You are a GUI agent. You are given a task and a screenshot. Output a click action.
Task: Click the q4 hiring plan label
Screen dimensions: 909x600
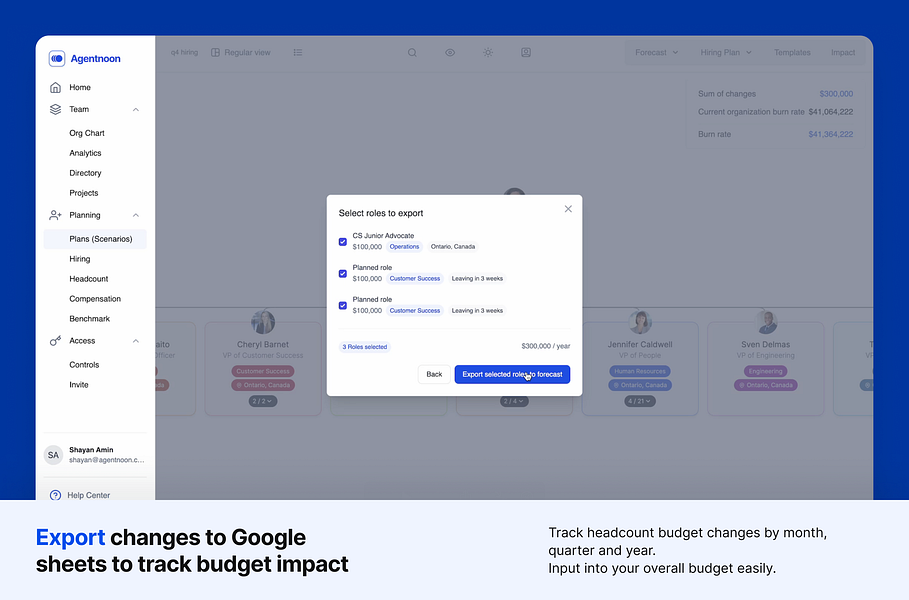(x=184, y=53)
